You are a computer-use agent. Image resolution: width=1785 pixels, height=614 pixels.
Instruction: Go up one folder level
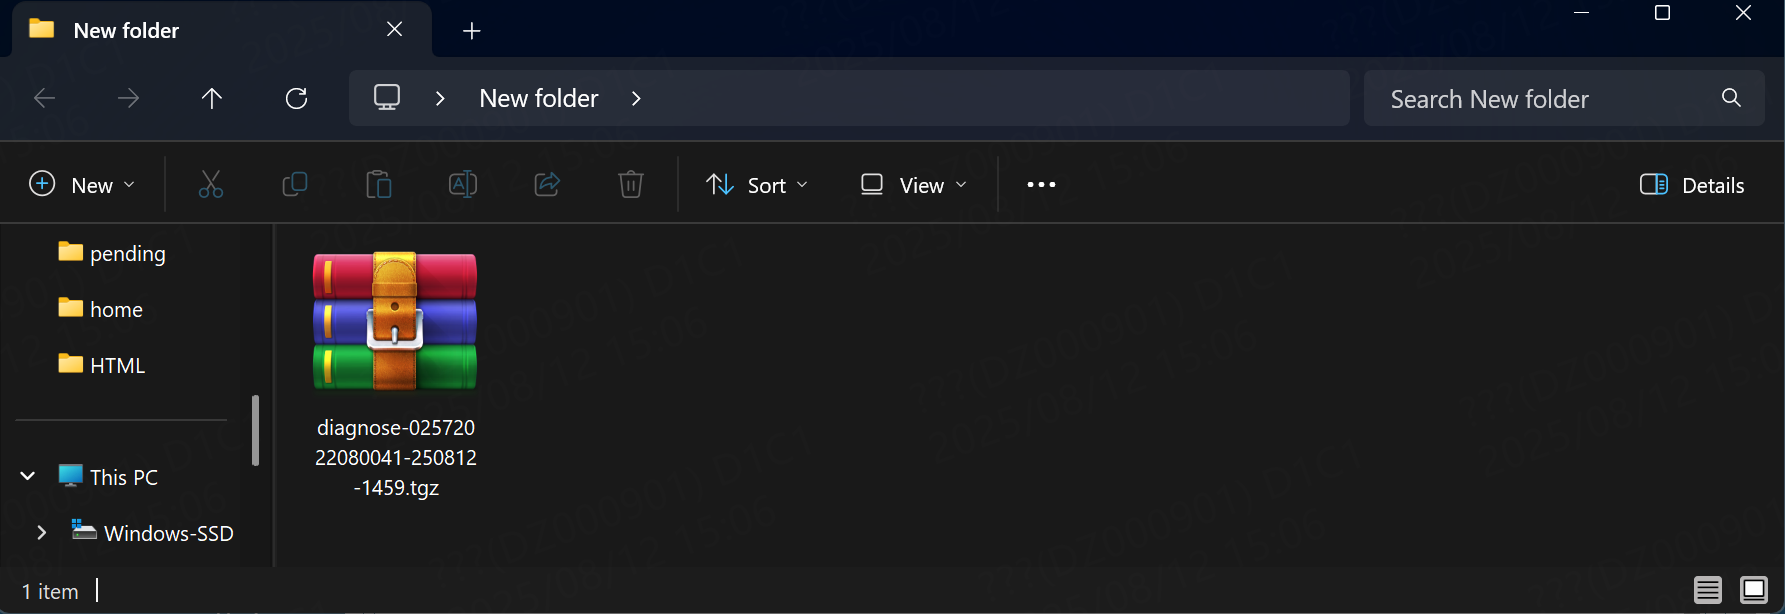pyautogui.click(x=211, y=98)
